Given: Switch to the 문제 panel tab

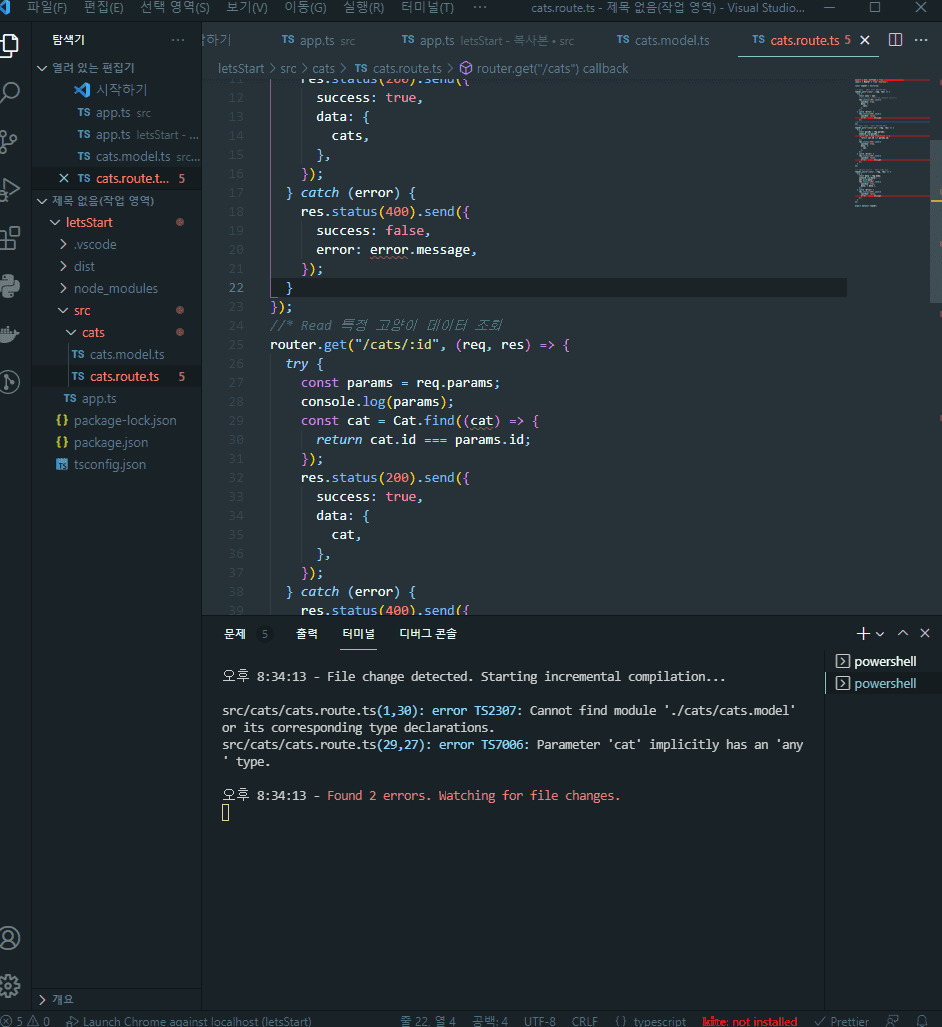Looking at the screenshot, I should click(x=235, y=633).
